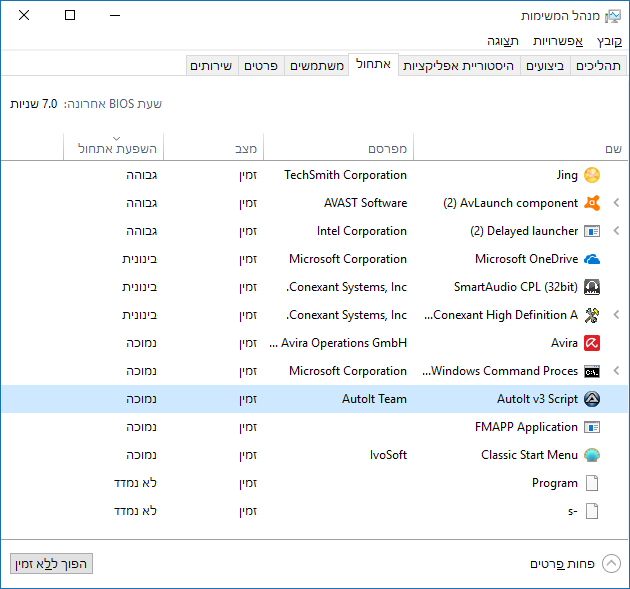The height and width of the screenshot is (589, 630).
Task: Click the Classic Start Menu shell icon
Action: 592,455
